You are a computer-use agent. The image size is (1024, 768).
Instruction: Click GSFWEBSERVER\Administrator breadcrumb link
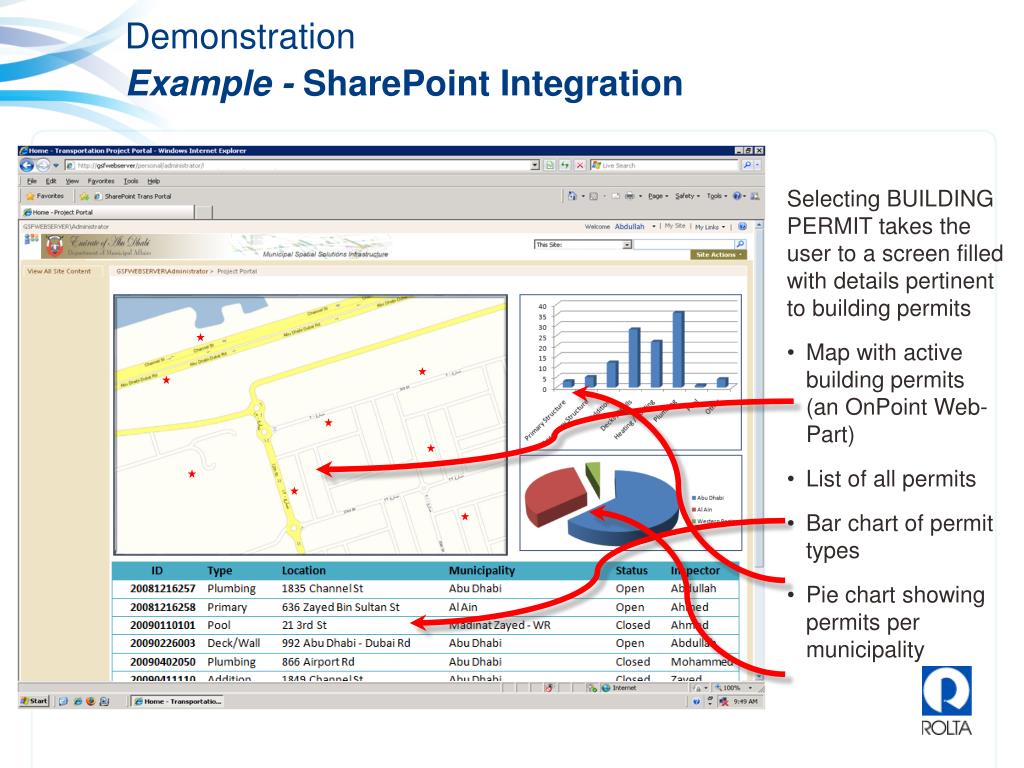coord(162,271)
